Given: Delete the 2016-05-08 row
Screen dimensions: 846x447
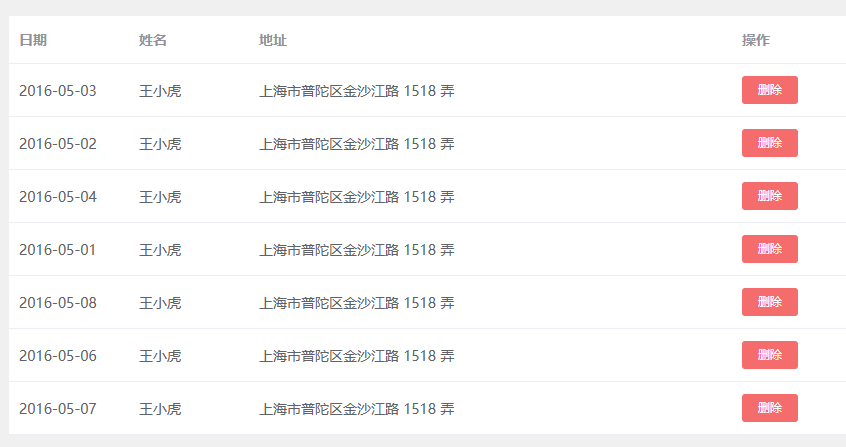Looking at the screenshot, I should click(x=769, y=302).
